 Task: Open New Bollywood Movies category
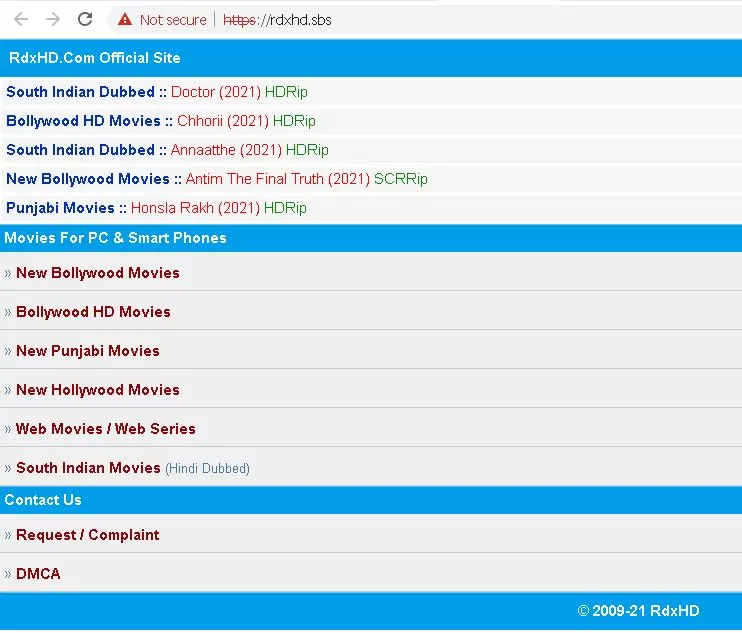(x=98, y=273)
